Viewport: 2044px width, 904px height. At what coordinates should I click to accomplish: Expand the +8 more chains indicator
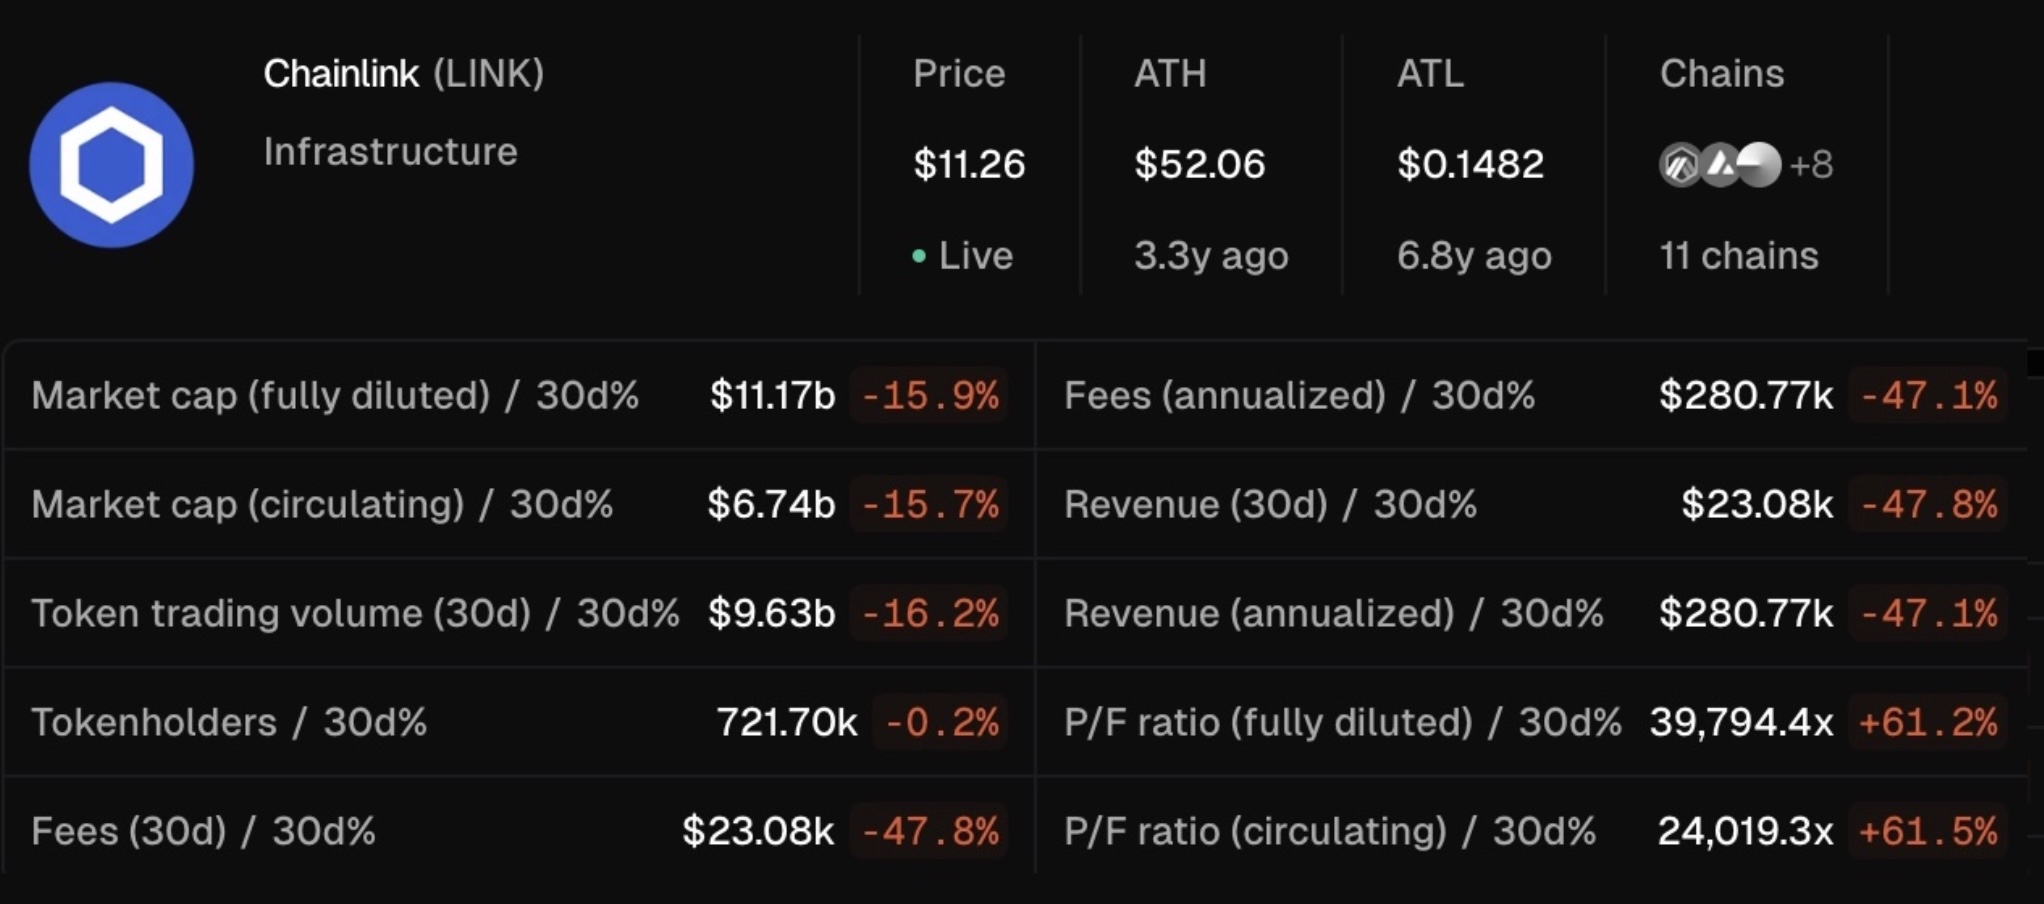point(1811,165)
